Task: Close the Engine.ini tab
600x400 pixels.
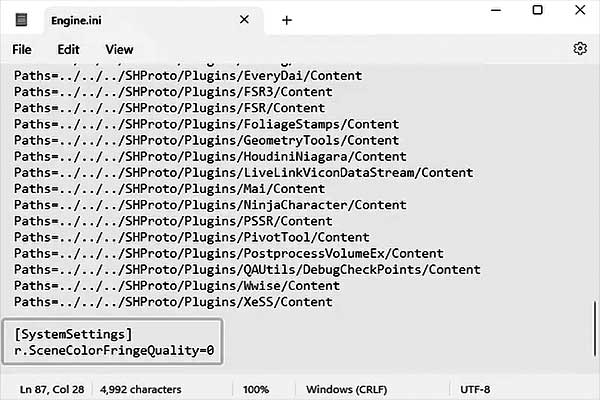Action: [x=244, y=19]
